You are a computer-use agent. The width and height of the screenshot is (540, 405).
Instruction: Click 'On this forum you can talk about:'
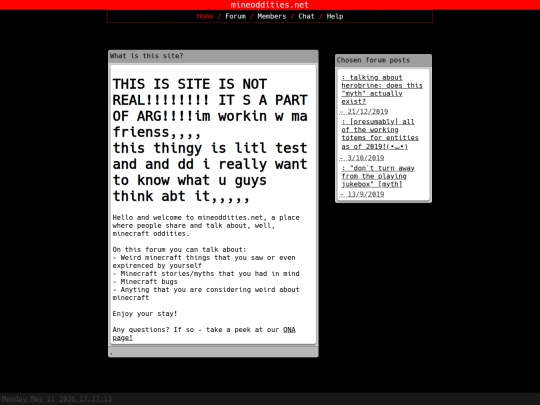[x=179, y=250]
